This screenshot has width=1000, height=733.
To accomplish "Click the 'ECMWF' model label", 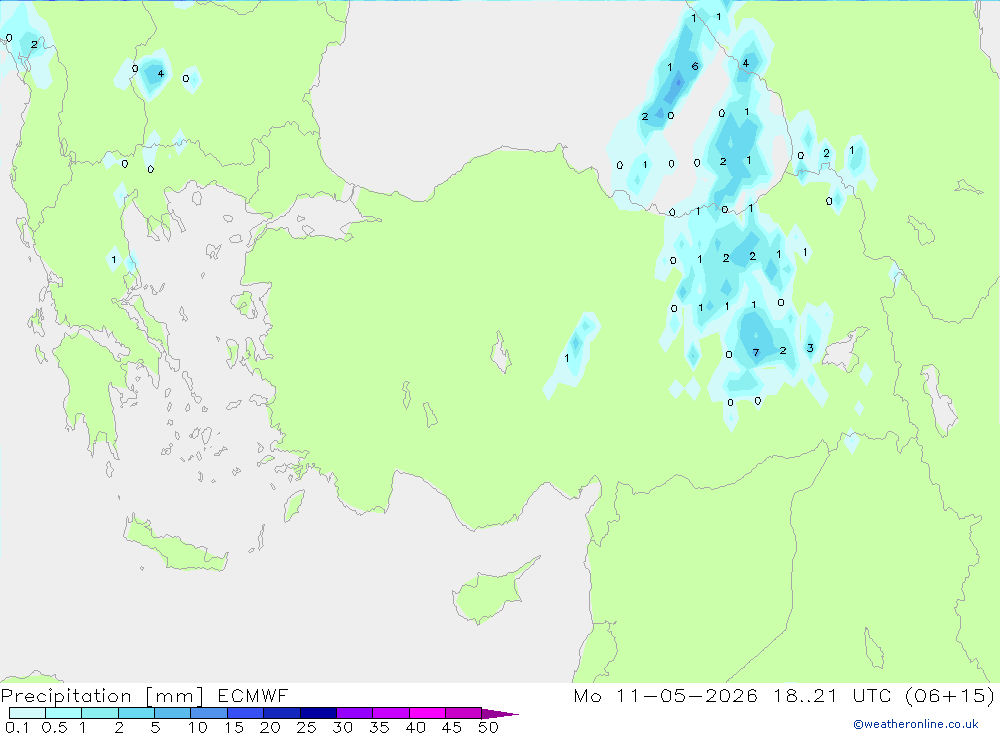I will (253, 695).
